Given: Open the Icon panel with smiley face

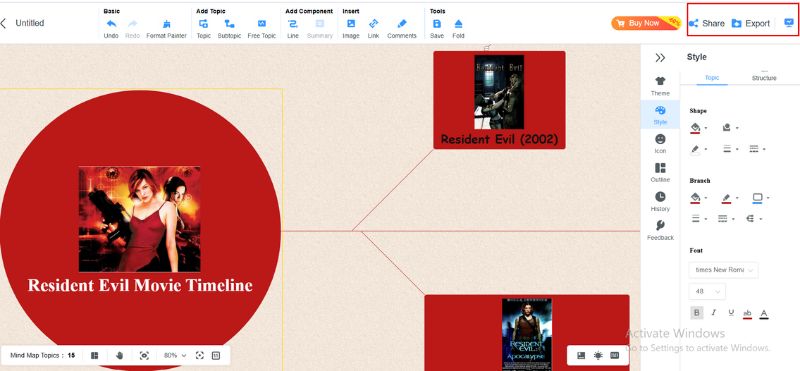Looking at the screenshot, I should click(660, 143).
